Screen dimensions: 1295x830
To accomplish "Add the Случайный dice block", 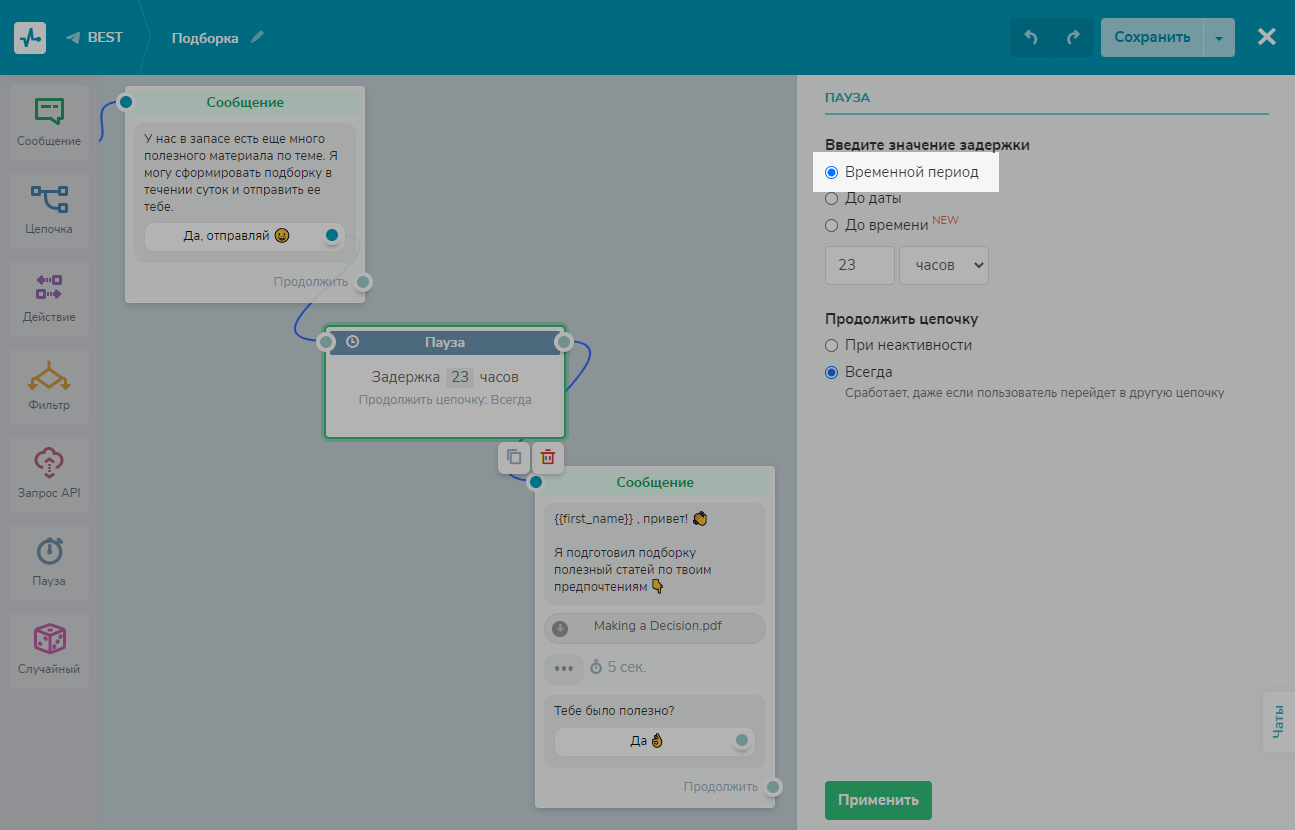I will [x=49, y=640].
